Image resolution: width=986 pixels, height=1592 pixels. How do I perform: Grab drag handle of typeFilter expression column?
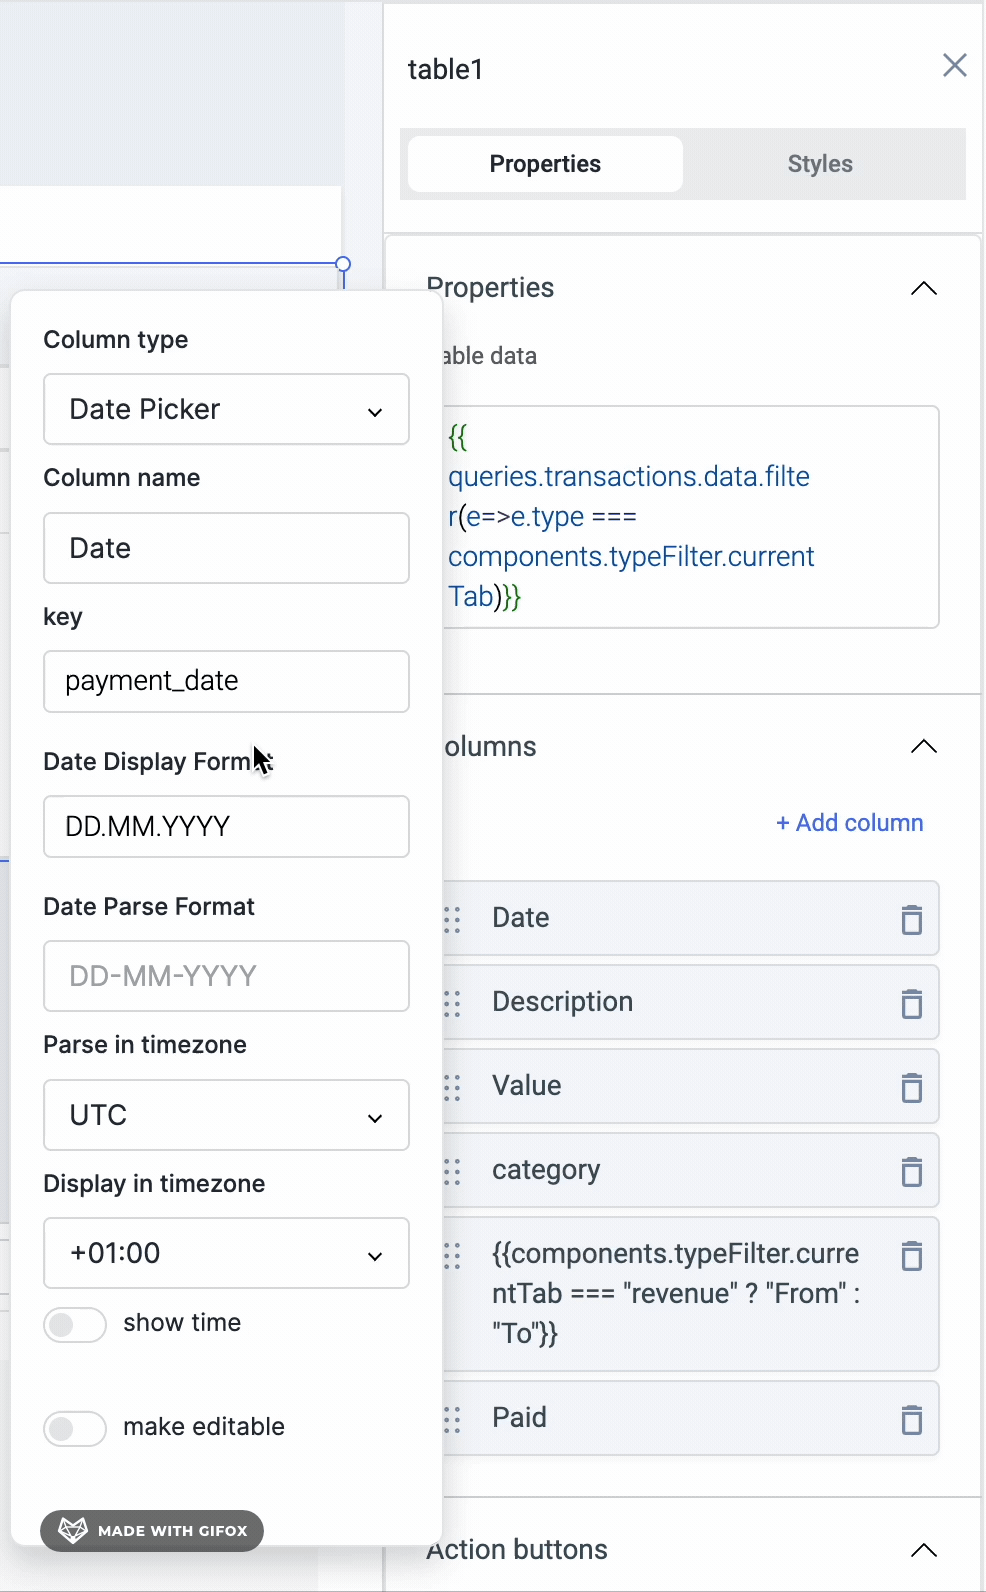453,1255
